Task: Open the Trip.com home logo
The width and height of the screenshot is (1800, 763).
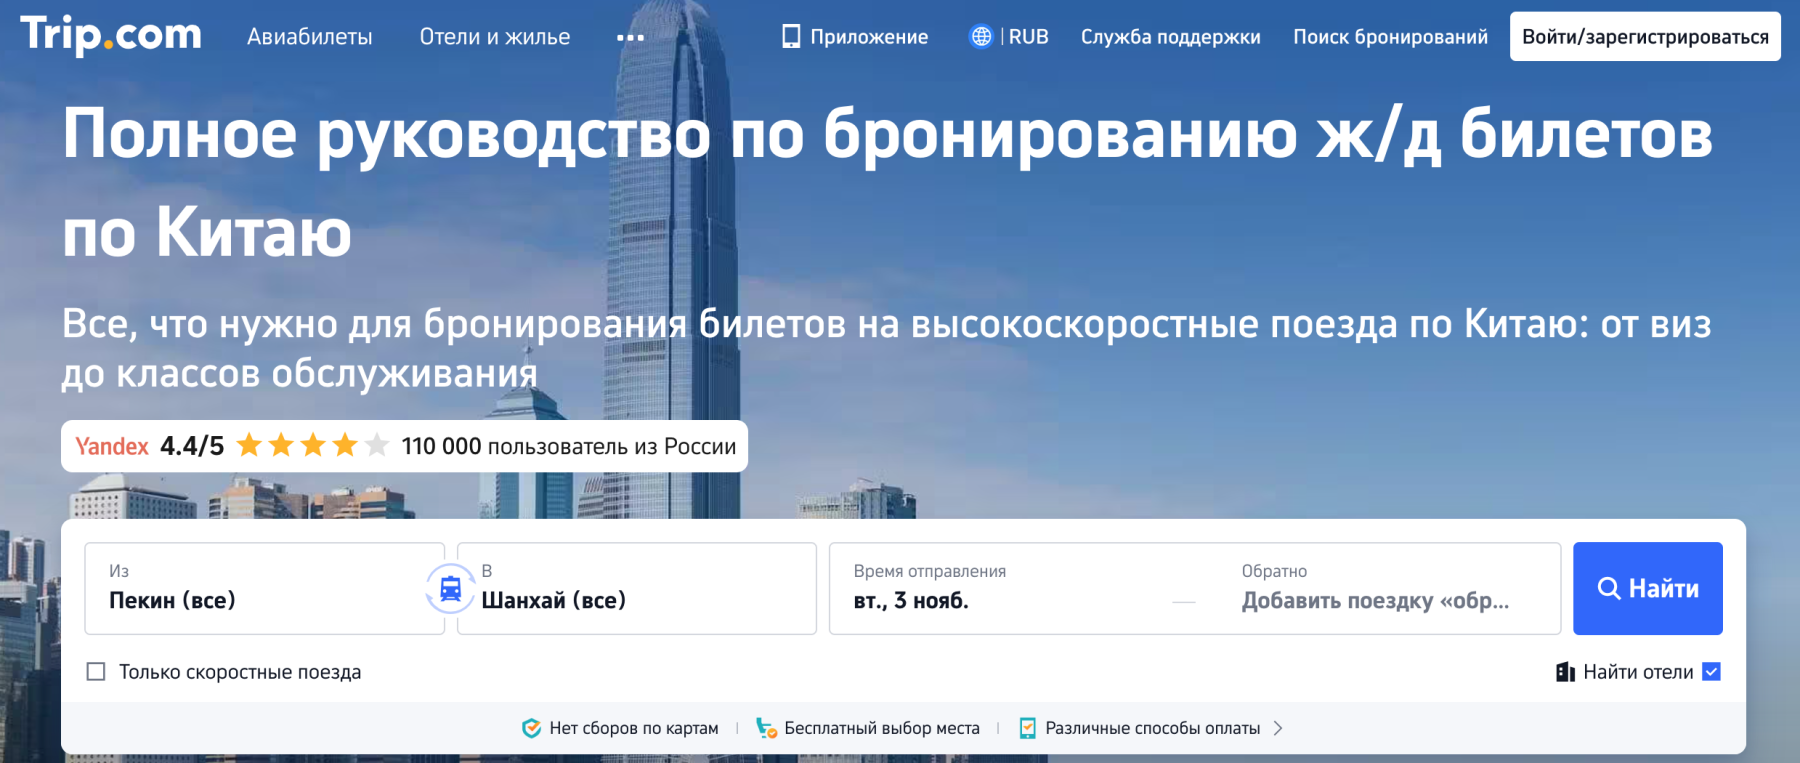Action: point(110,35)
